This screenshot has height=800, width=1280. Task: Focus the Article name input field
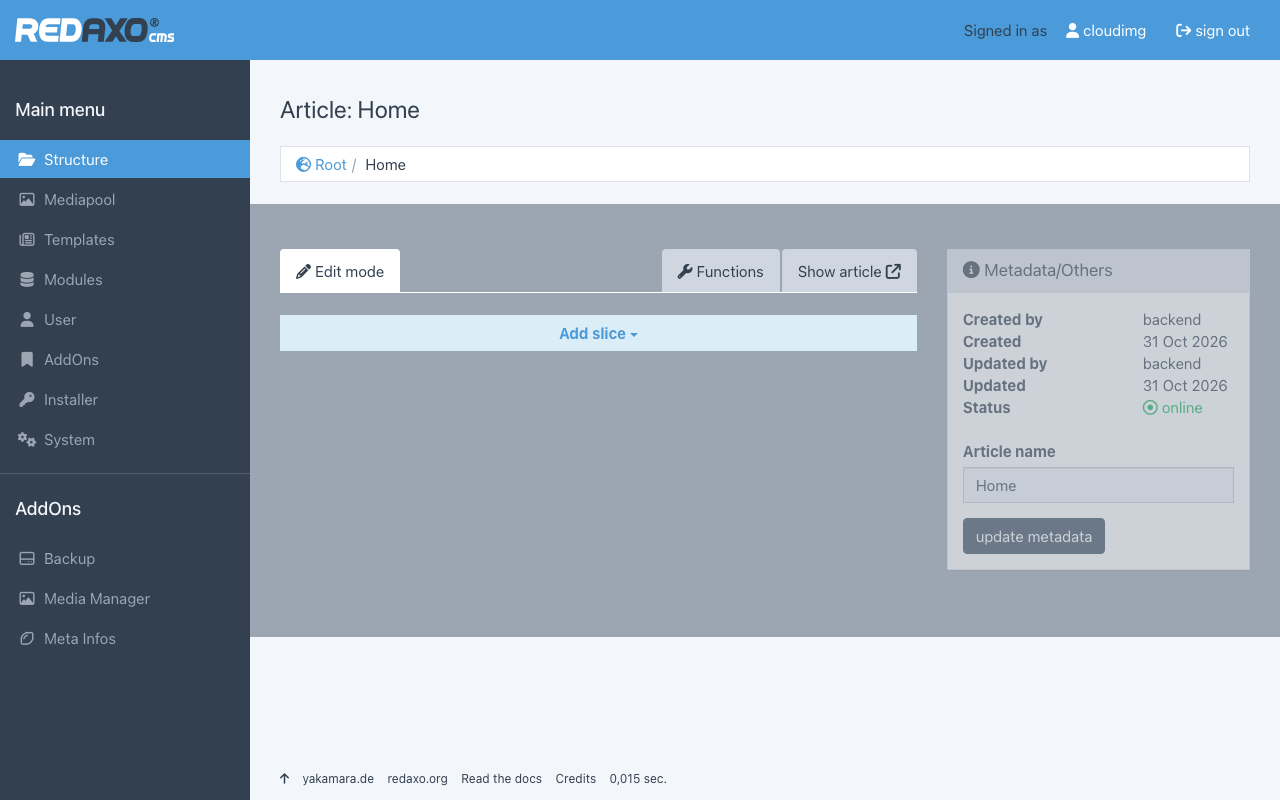coord(1098,485)
